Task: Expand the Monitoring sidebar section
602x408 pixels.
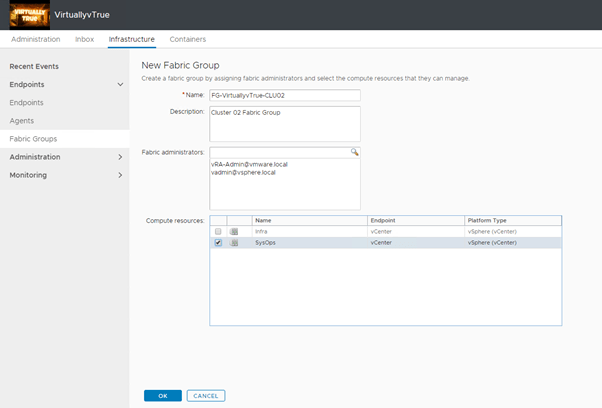Action: (120, 175)
